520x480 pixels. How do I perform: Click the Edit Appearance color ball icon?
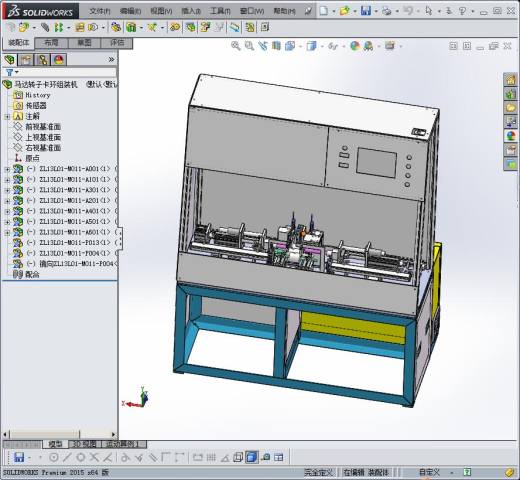[x=355, y=46]
